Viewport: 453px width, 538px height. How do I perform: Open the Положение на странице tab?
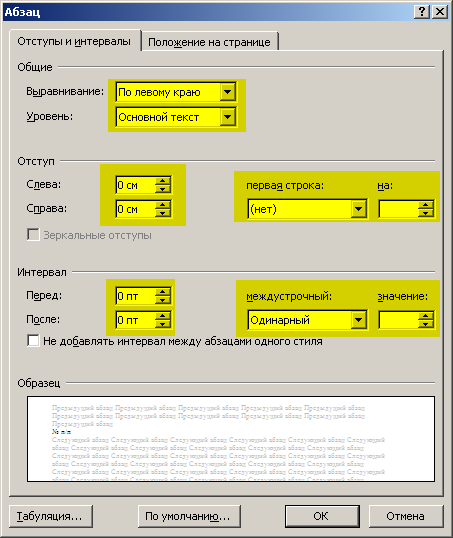(209, 42)
